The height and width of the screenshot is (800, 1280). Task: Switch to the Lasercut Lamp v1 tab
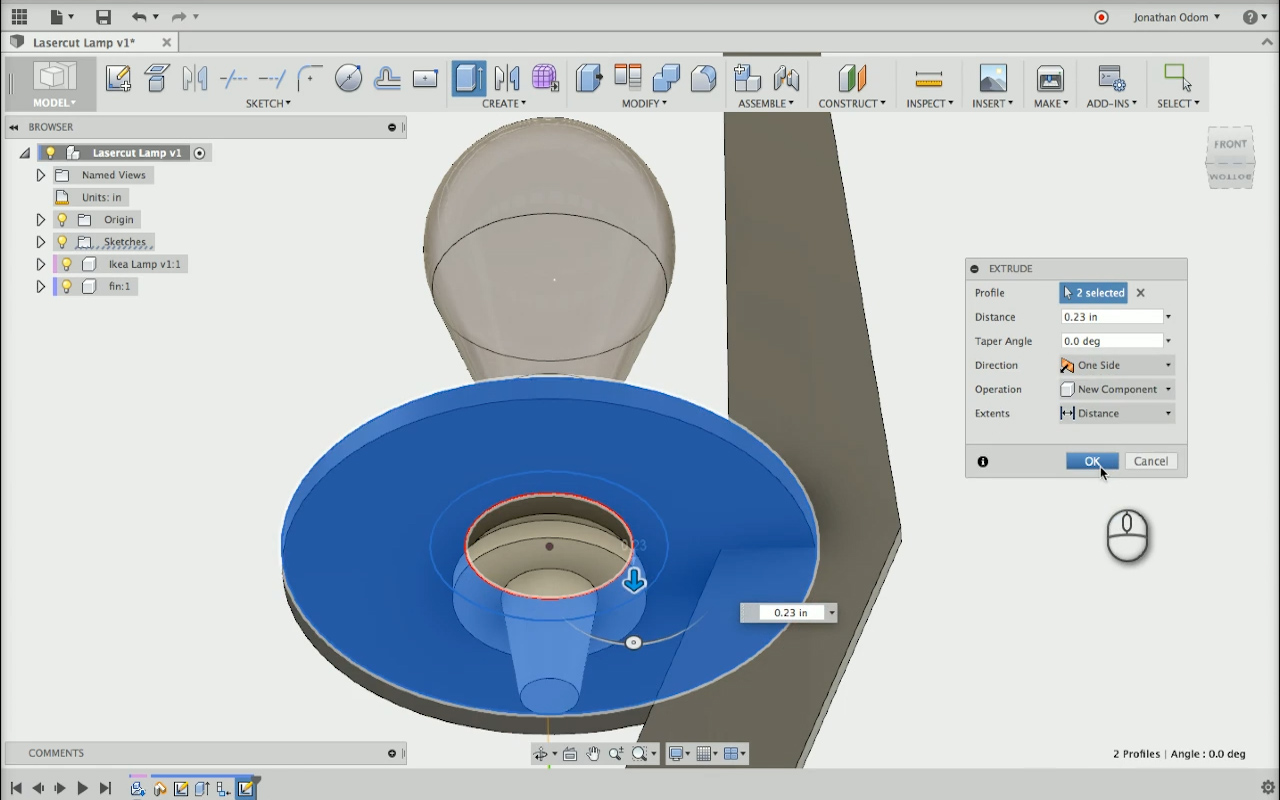[x=84, y=43]
